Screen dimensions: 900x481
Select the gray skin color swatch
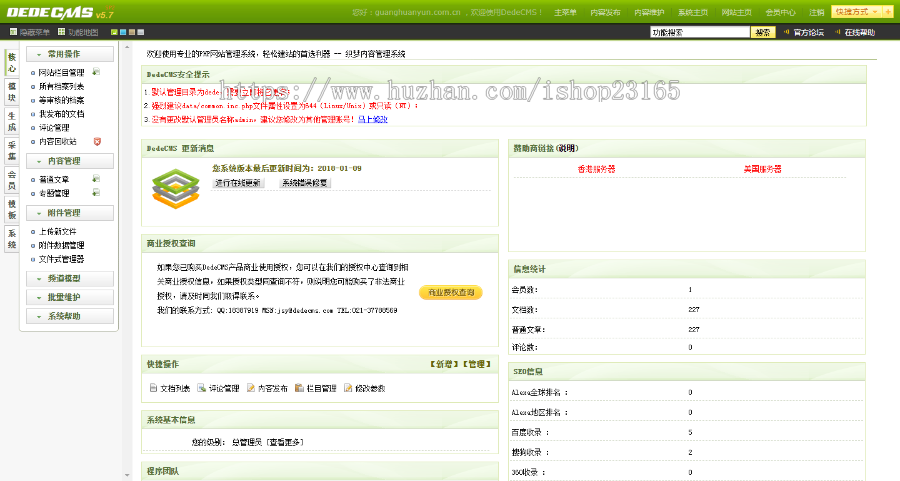click(141, 32)
